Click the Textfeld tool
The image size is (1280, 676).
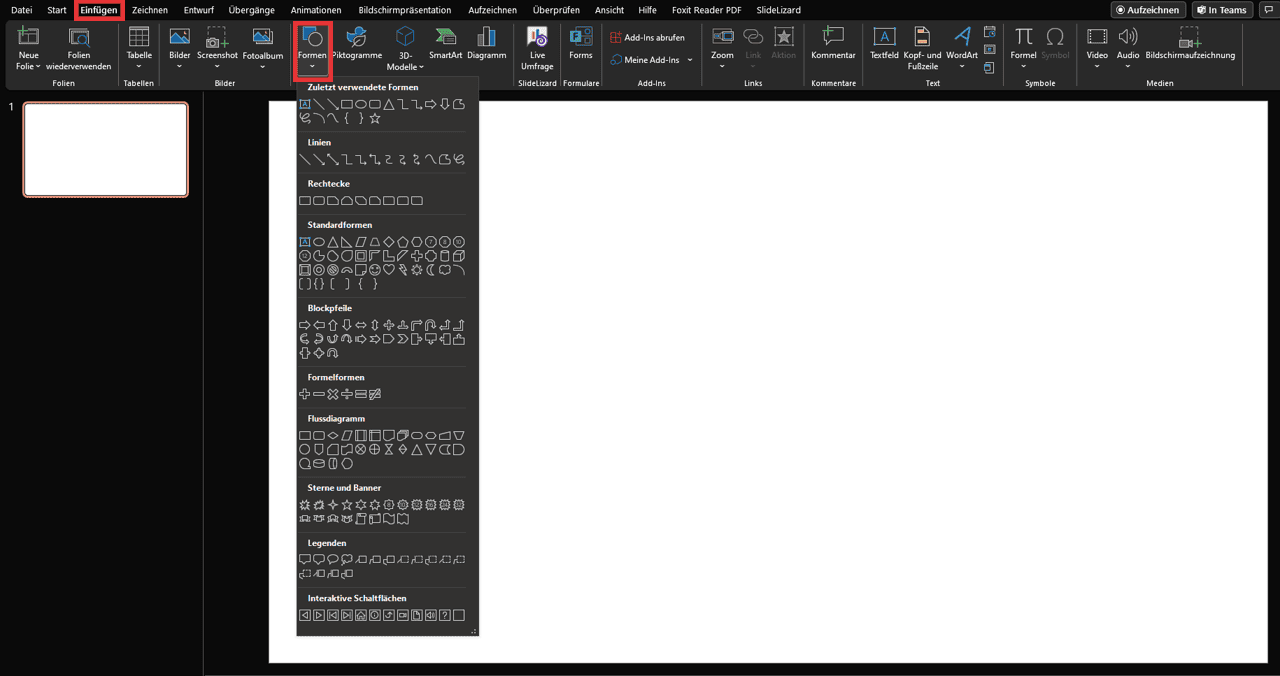884,45
